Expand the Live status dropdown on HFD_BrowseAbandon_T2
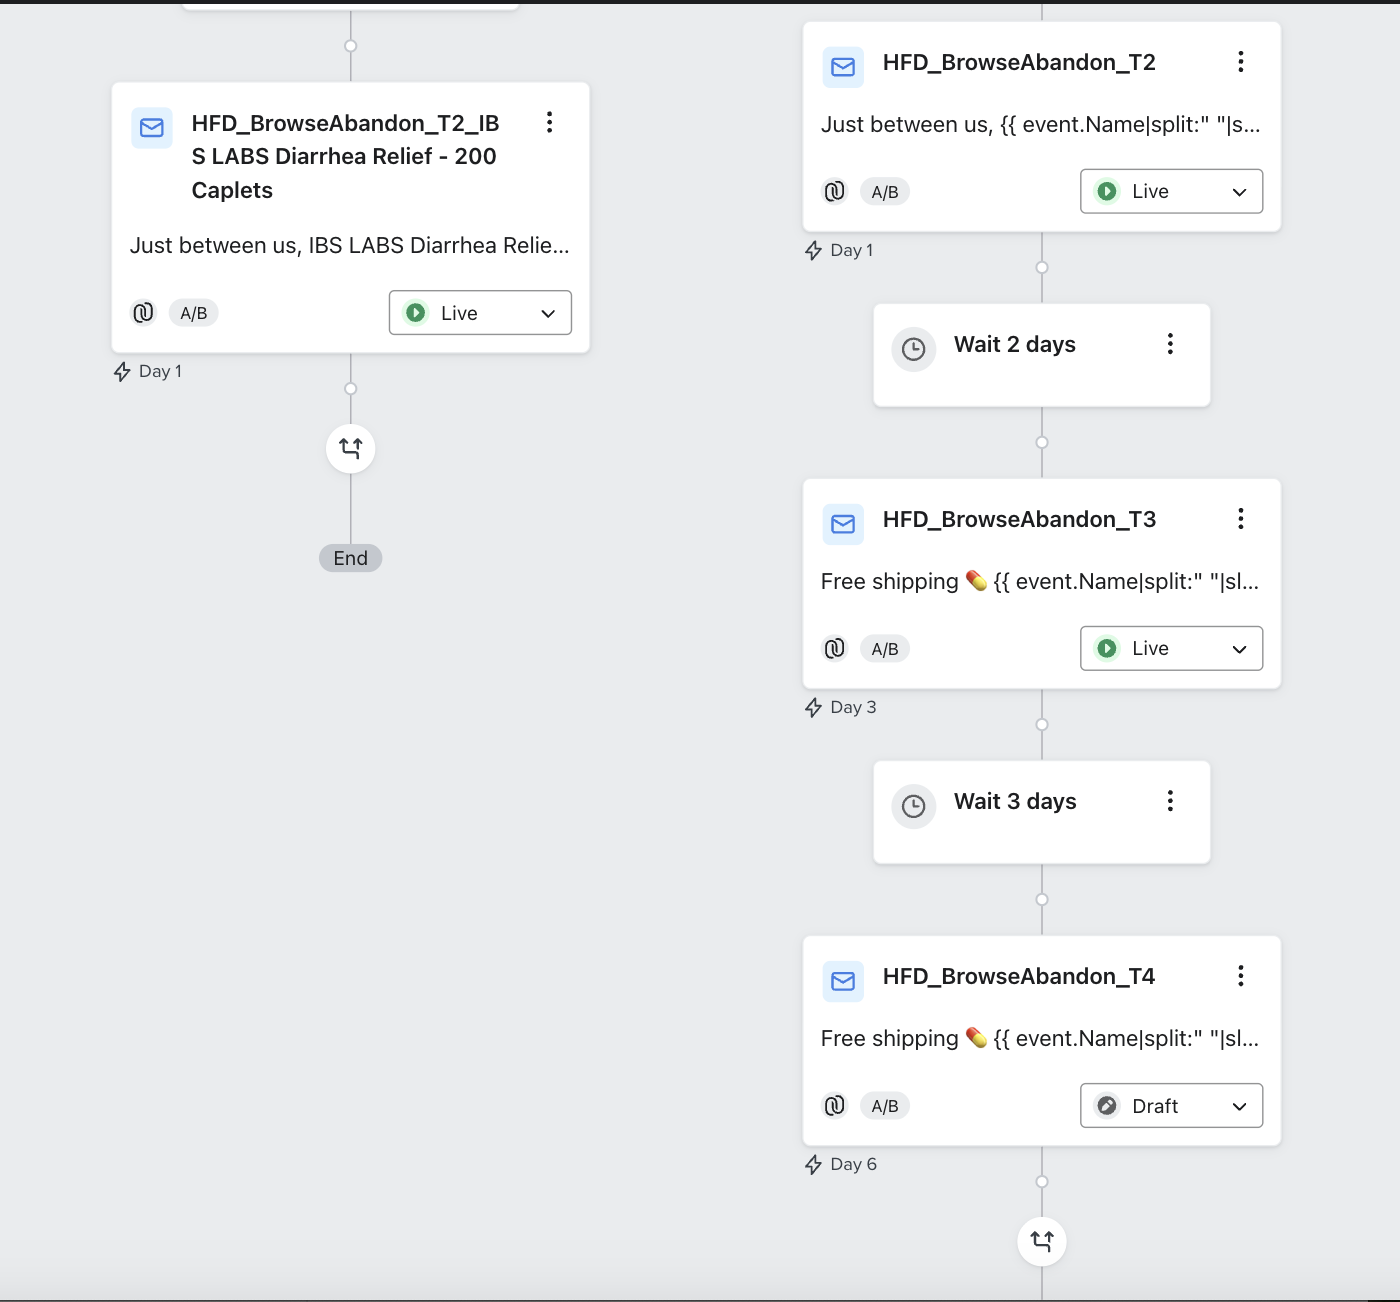Viewport: 1400px width, 1302px height. [x=1171, y=191]
